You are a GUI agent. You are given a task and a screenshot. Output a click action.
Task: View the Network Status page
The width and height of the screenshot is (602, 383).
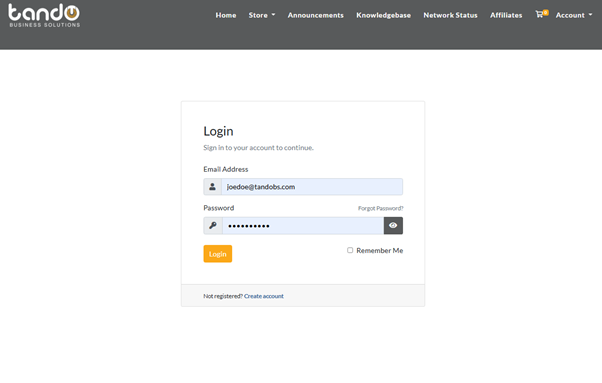450,15
